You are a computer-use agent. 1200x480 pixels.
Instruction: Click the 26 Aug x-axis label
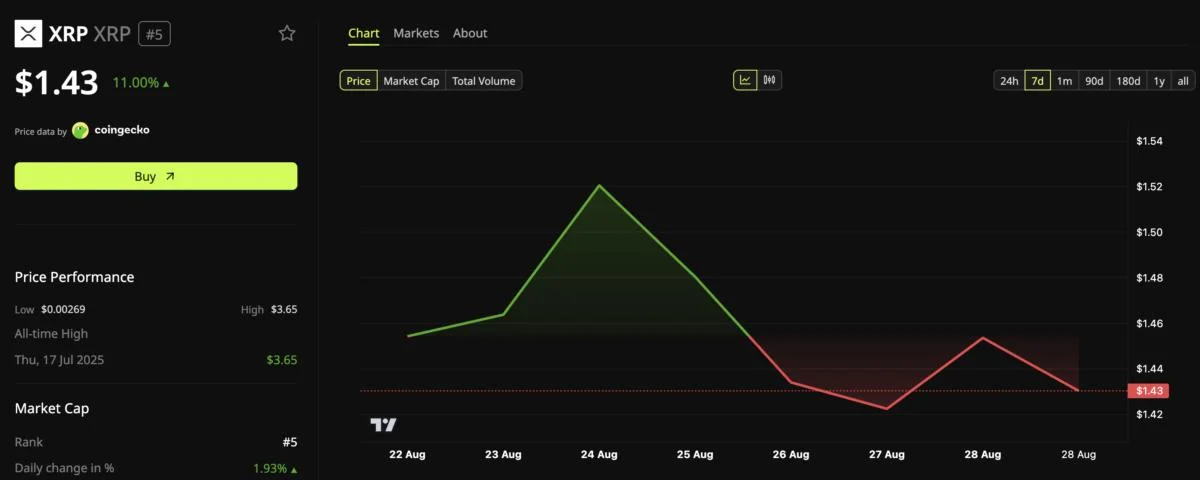(791, 454)
